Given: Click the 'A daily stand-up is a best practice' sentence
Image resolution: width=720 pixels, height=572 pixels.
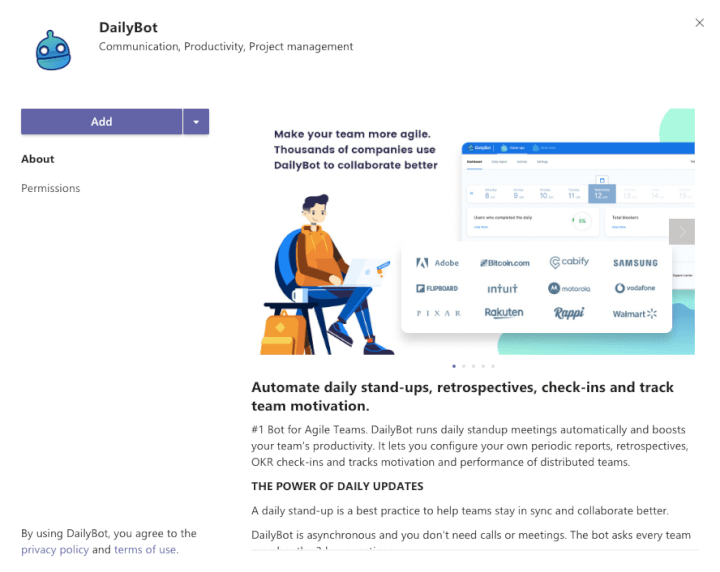Looking at the screenshot, I should pyautogui.click(x=460, y=510).
